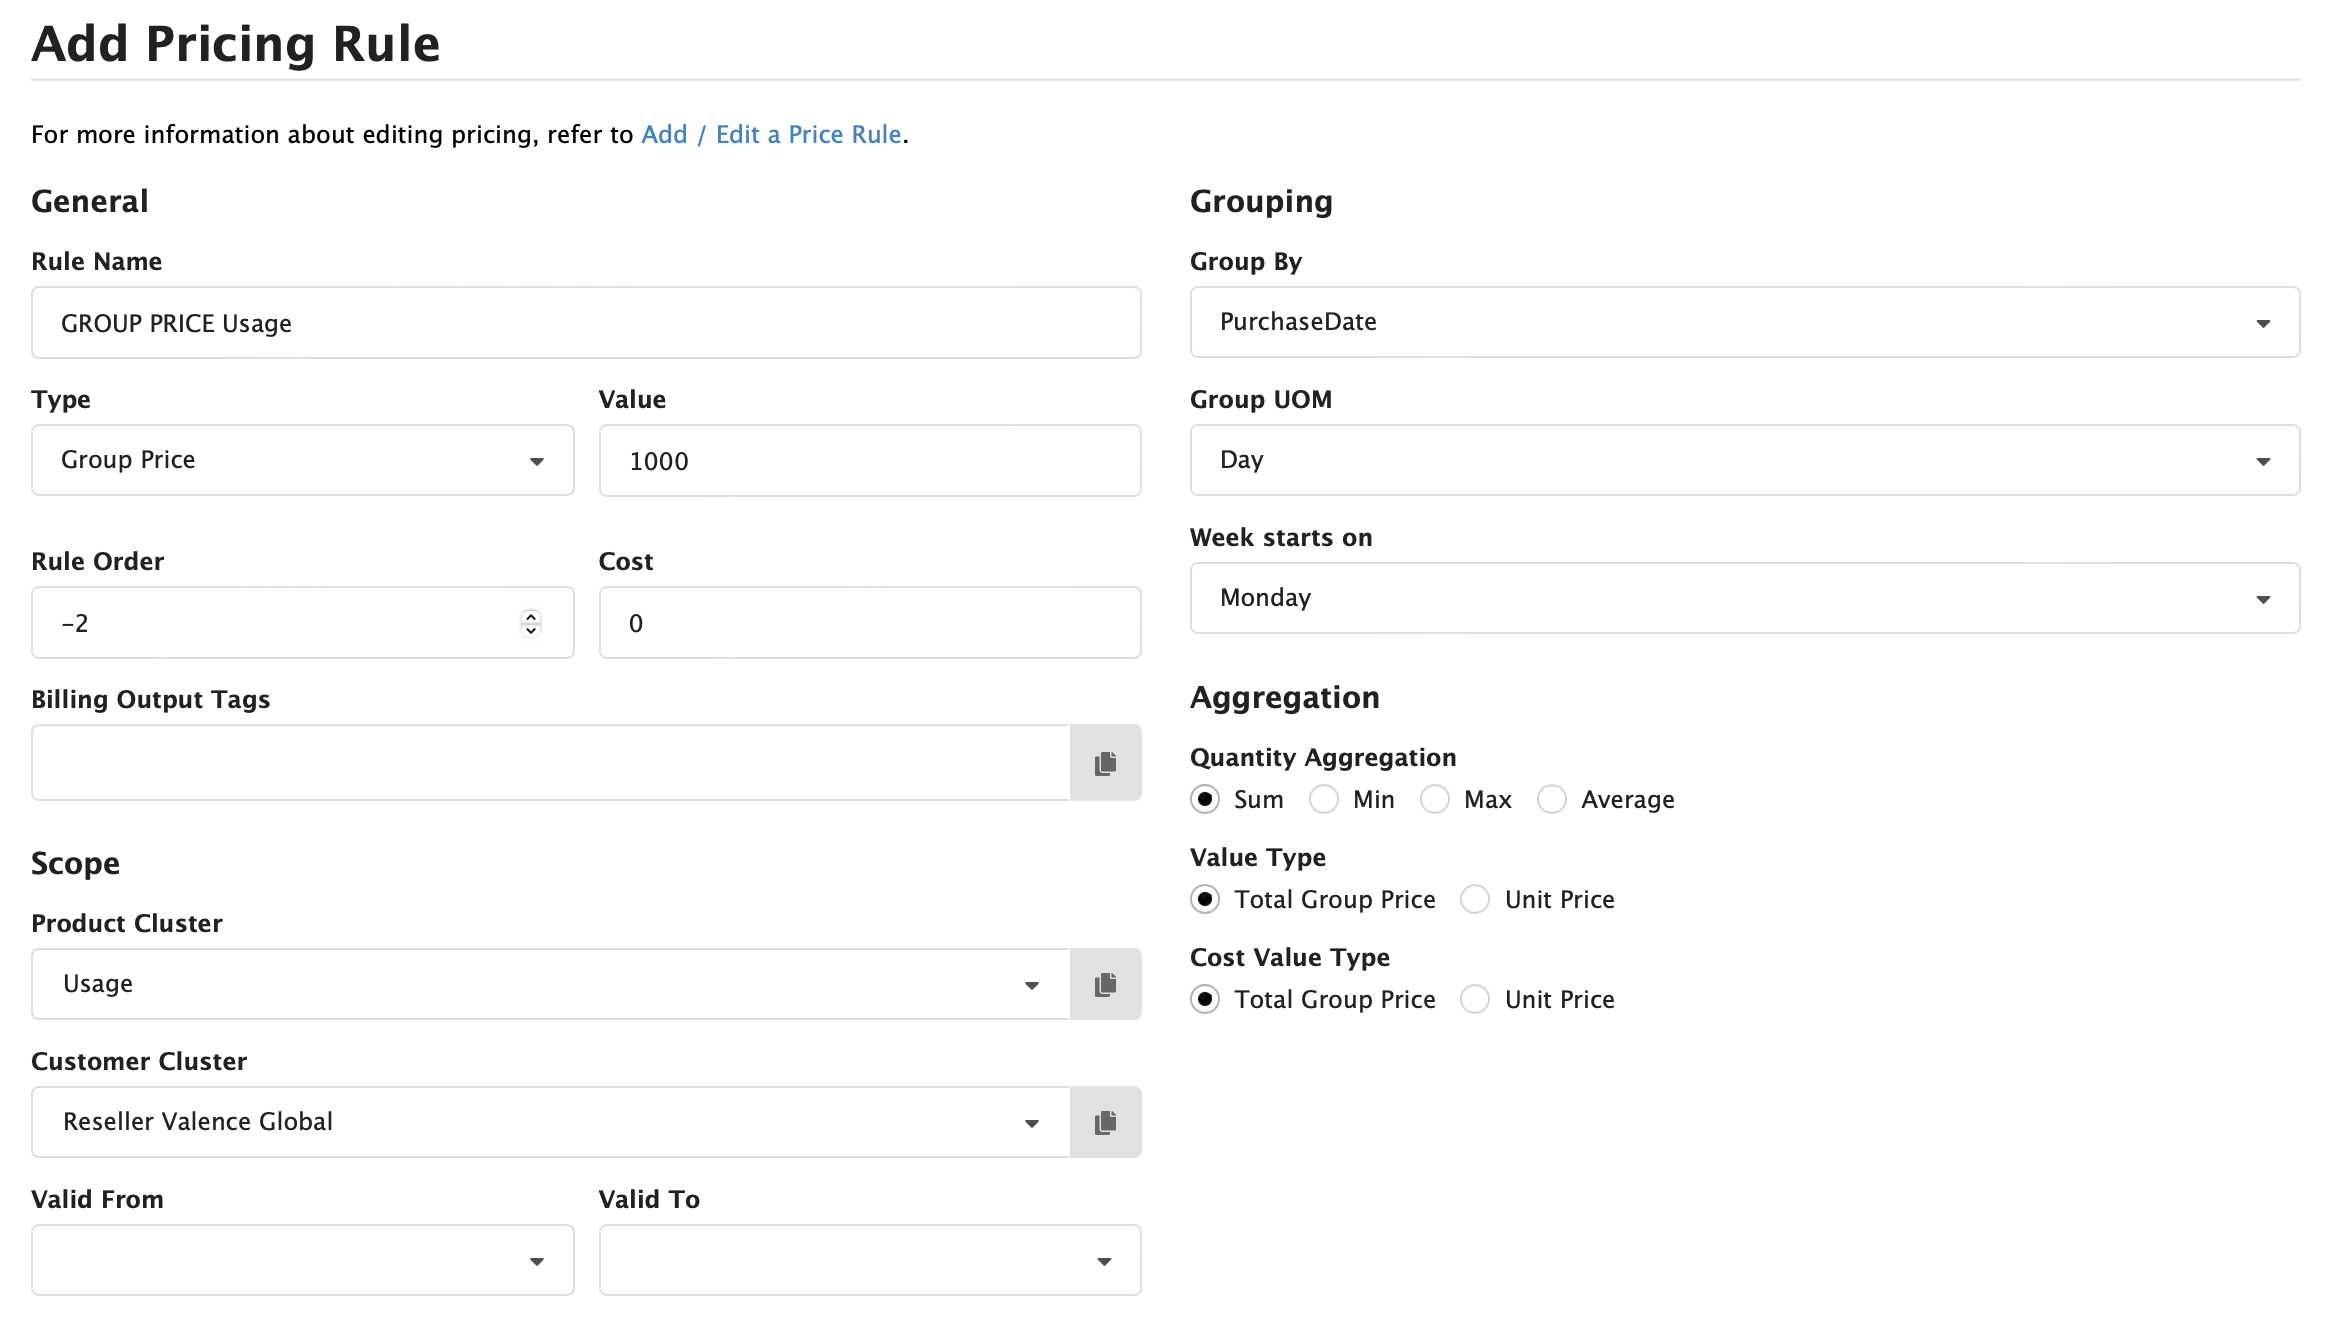The width and height of the screenshot is (2332, 1318).
Task: Open the Valid To date selector
Action: pyautogui.click(x=1105, y=1259)
